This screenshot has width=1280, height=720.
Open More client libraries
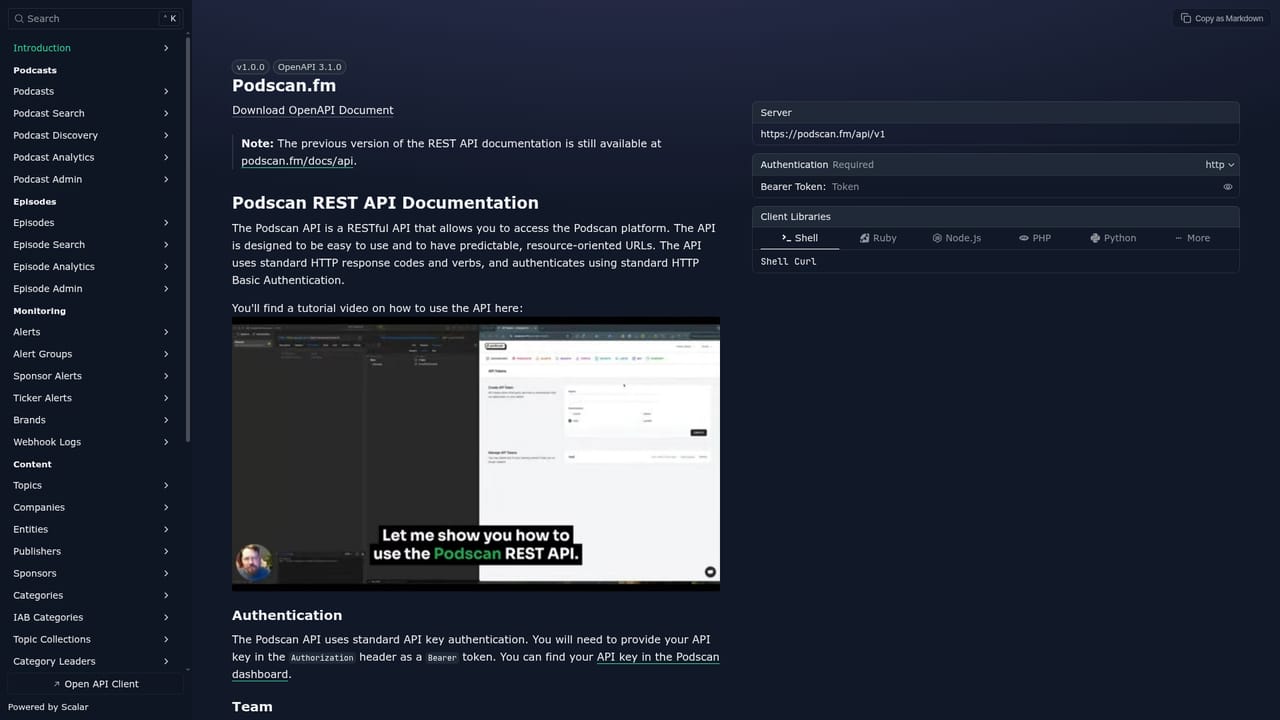pos(1192,238)
